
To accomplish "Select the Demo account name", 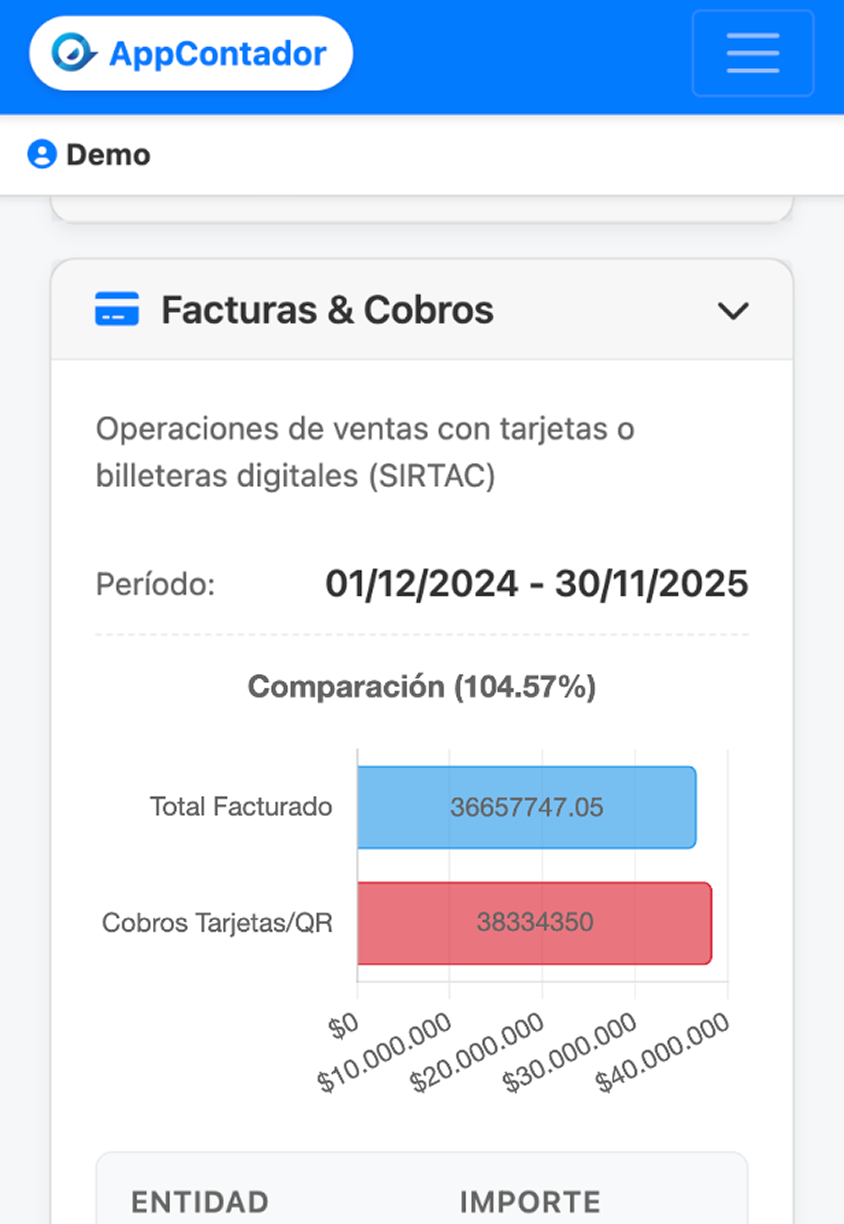I will tap(108, 155).
